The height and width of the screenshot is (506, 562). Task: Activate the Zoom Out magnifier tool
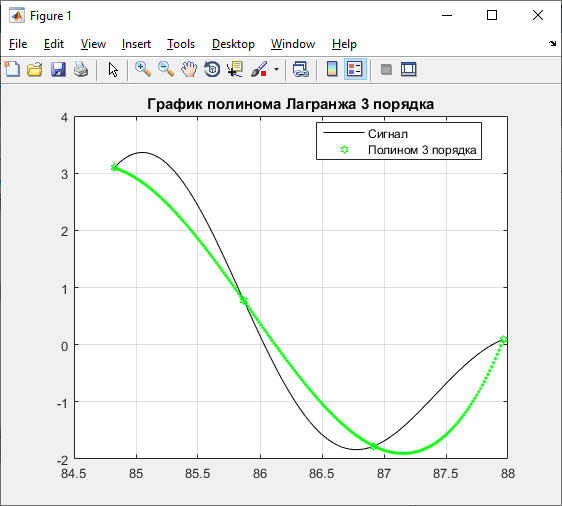point(166,69)
